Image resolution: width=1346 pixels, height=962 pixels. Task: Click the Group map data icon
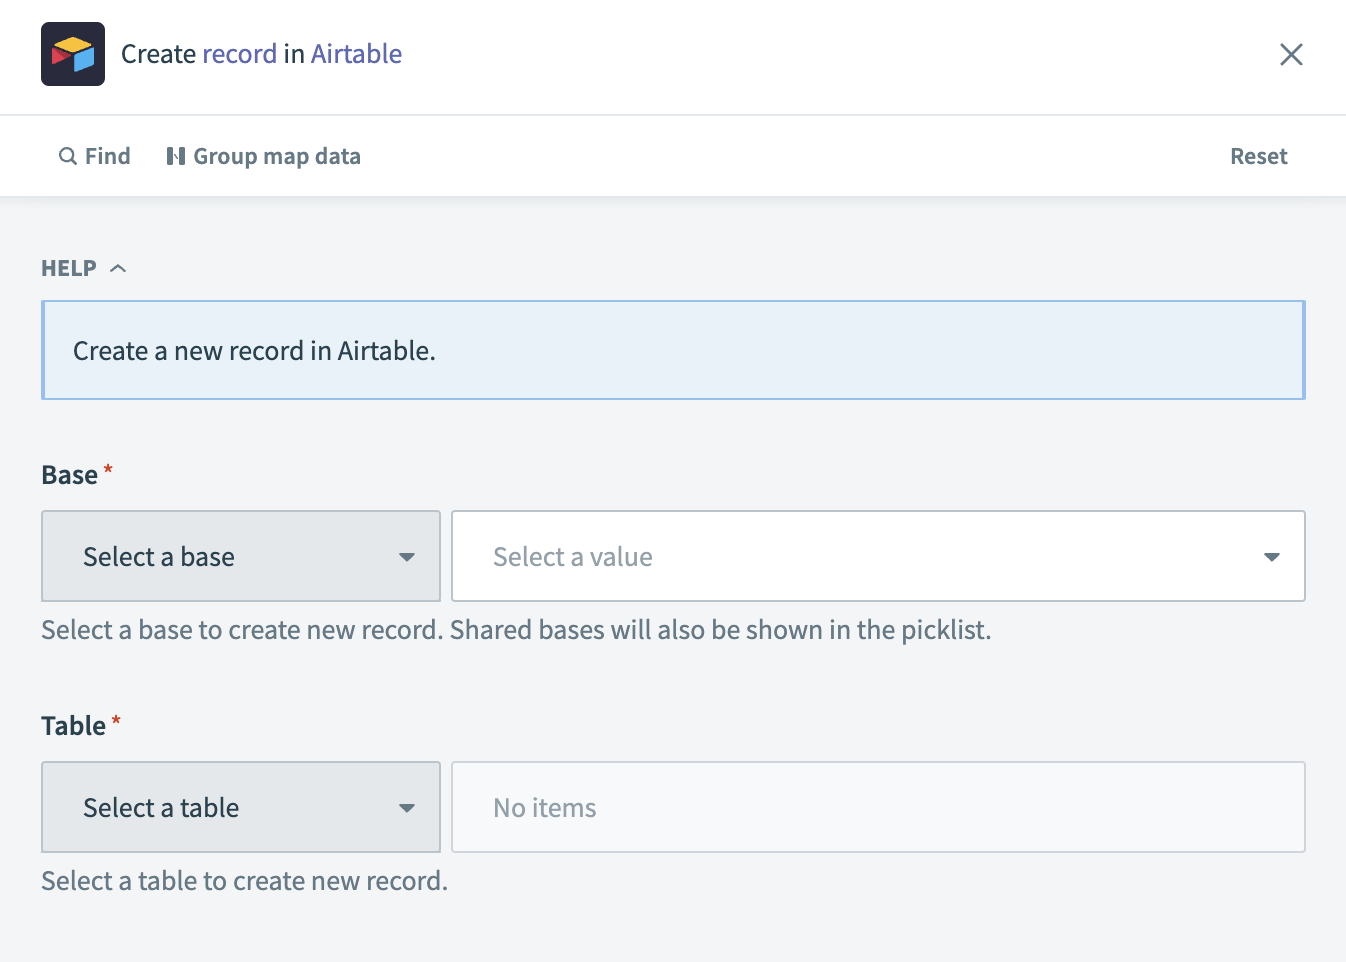(176, 156)
